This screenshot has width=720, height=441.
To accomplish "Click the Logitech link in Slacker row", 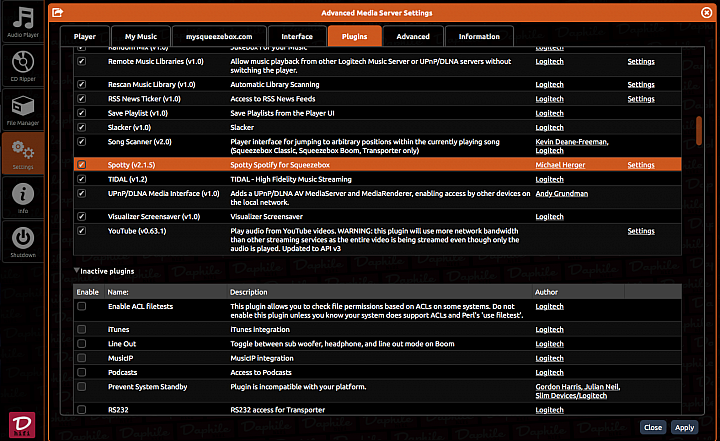I will pos(549,127).
